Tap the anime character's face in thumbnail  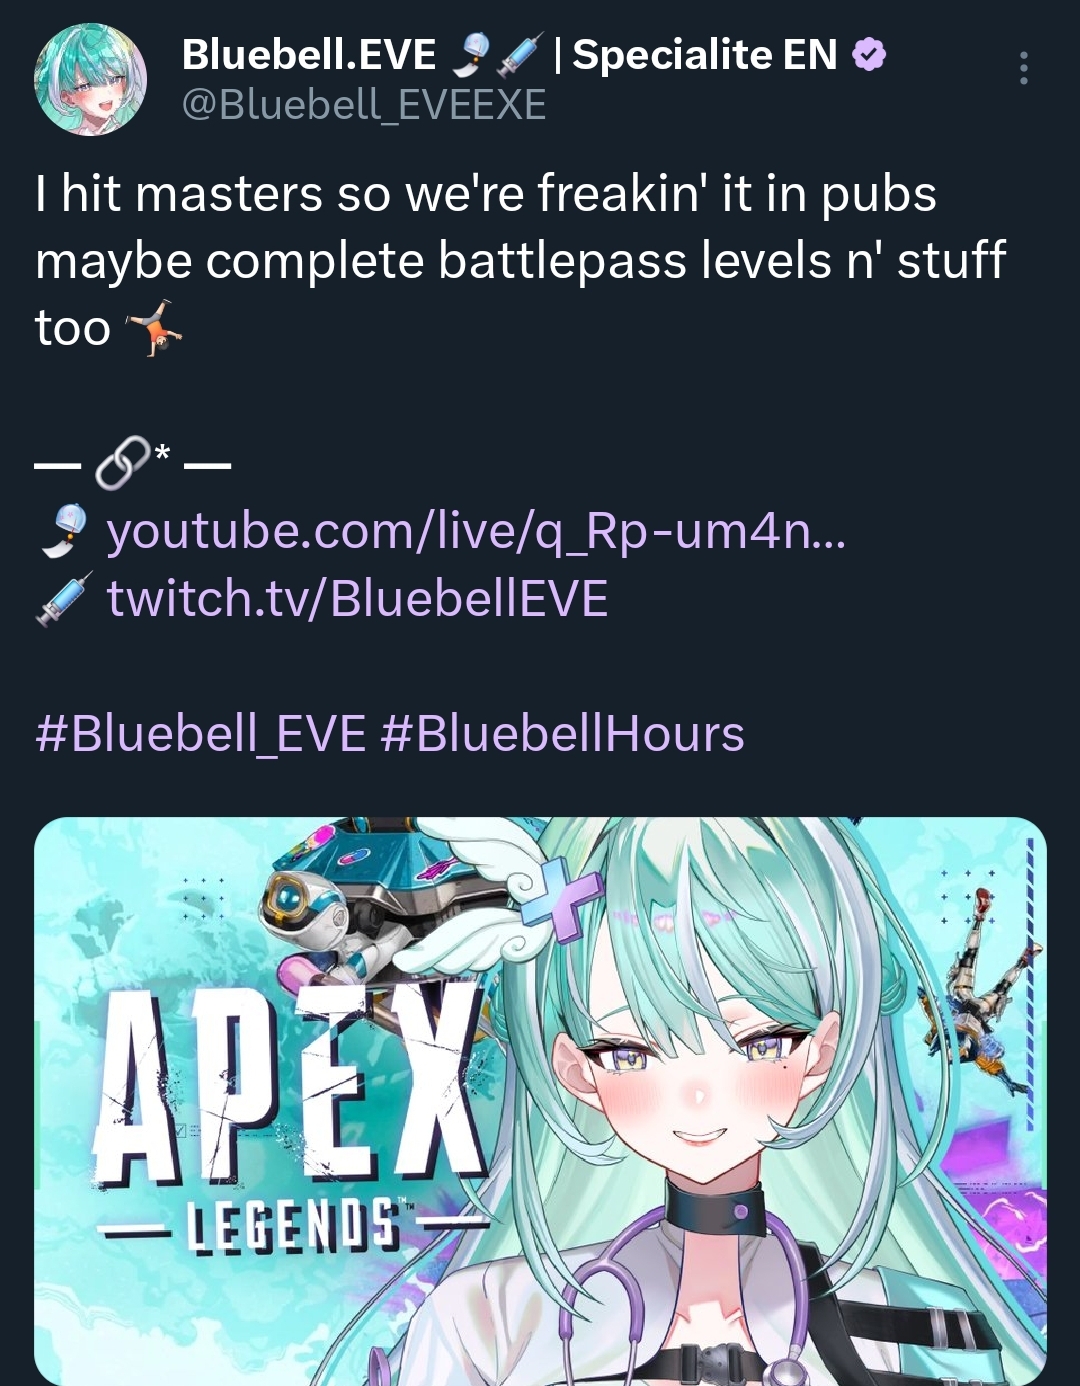click(697, 1080)
